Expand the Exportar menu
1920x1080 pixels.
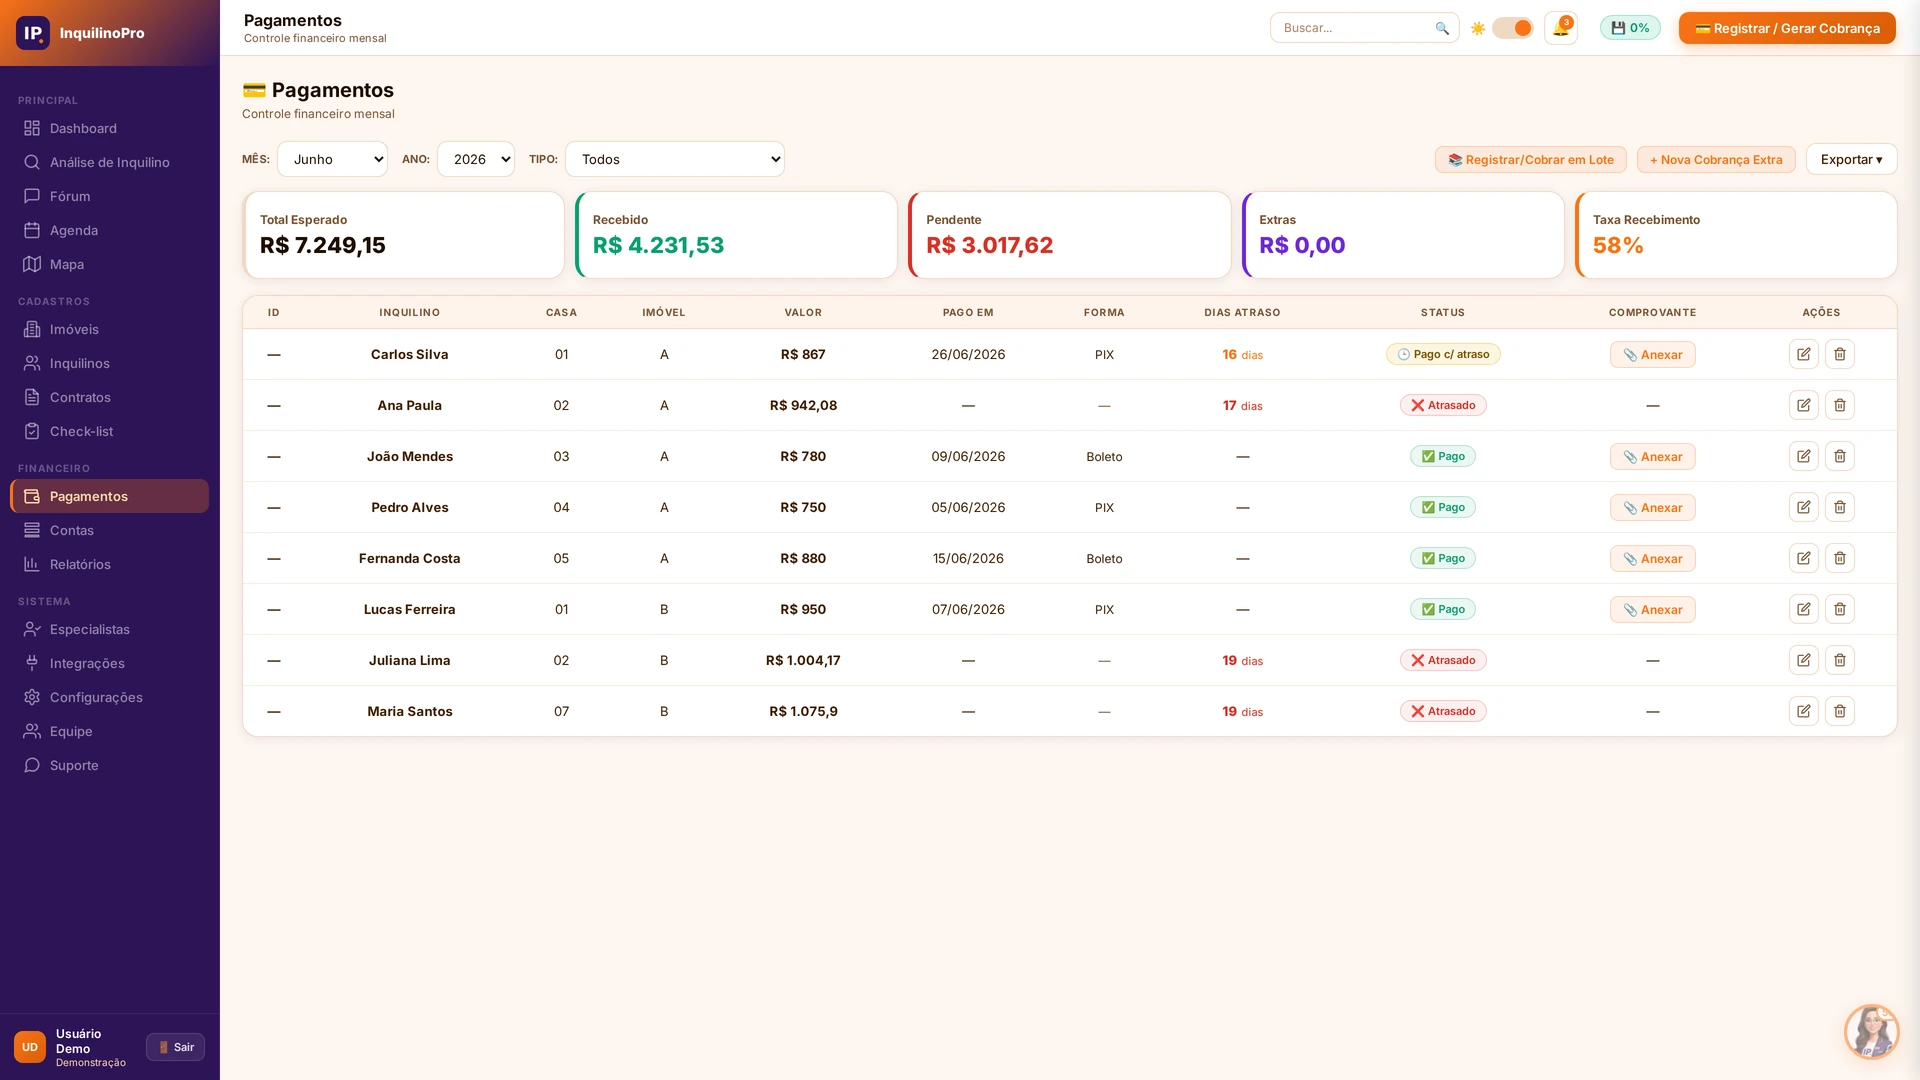pyautogui.click(x=1851, y=159)
